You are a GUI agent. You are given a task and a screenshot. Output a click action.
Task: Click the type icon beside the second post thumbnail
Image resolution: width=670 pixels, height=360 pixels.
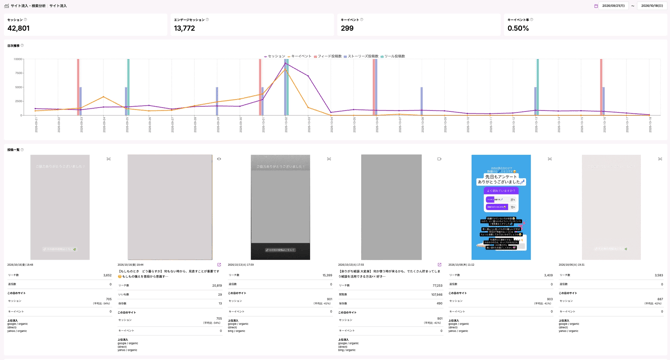[219, 159]
